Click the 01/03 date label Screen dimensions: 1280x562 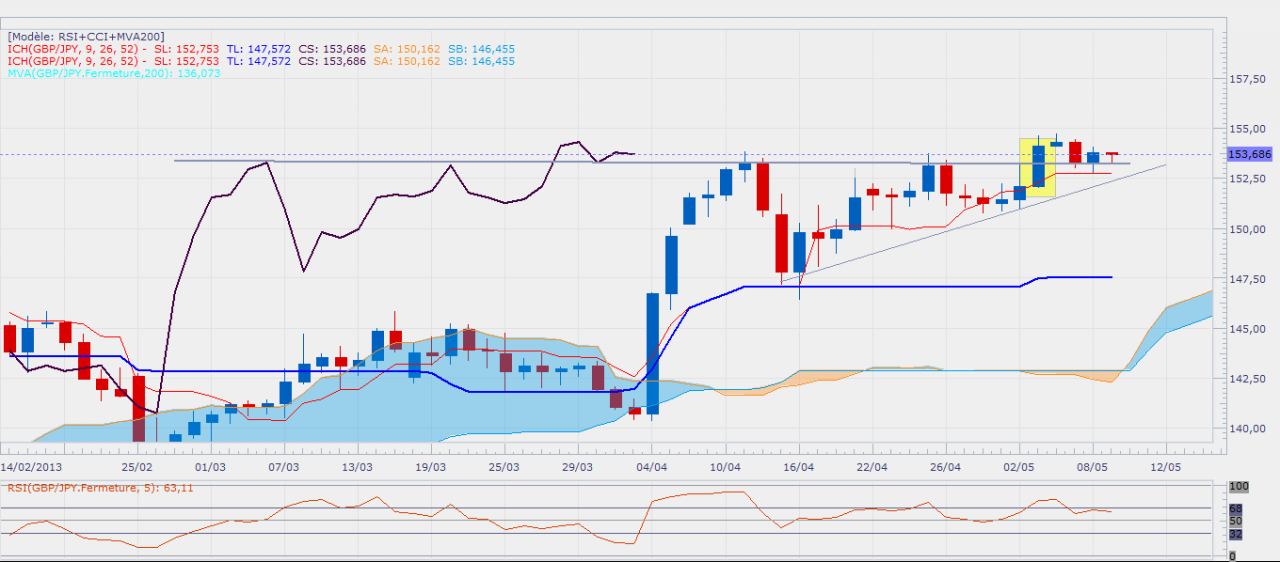tap(210, 466)
